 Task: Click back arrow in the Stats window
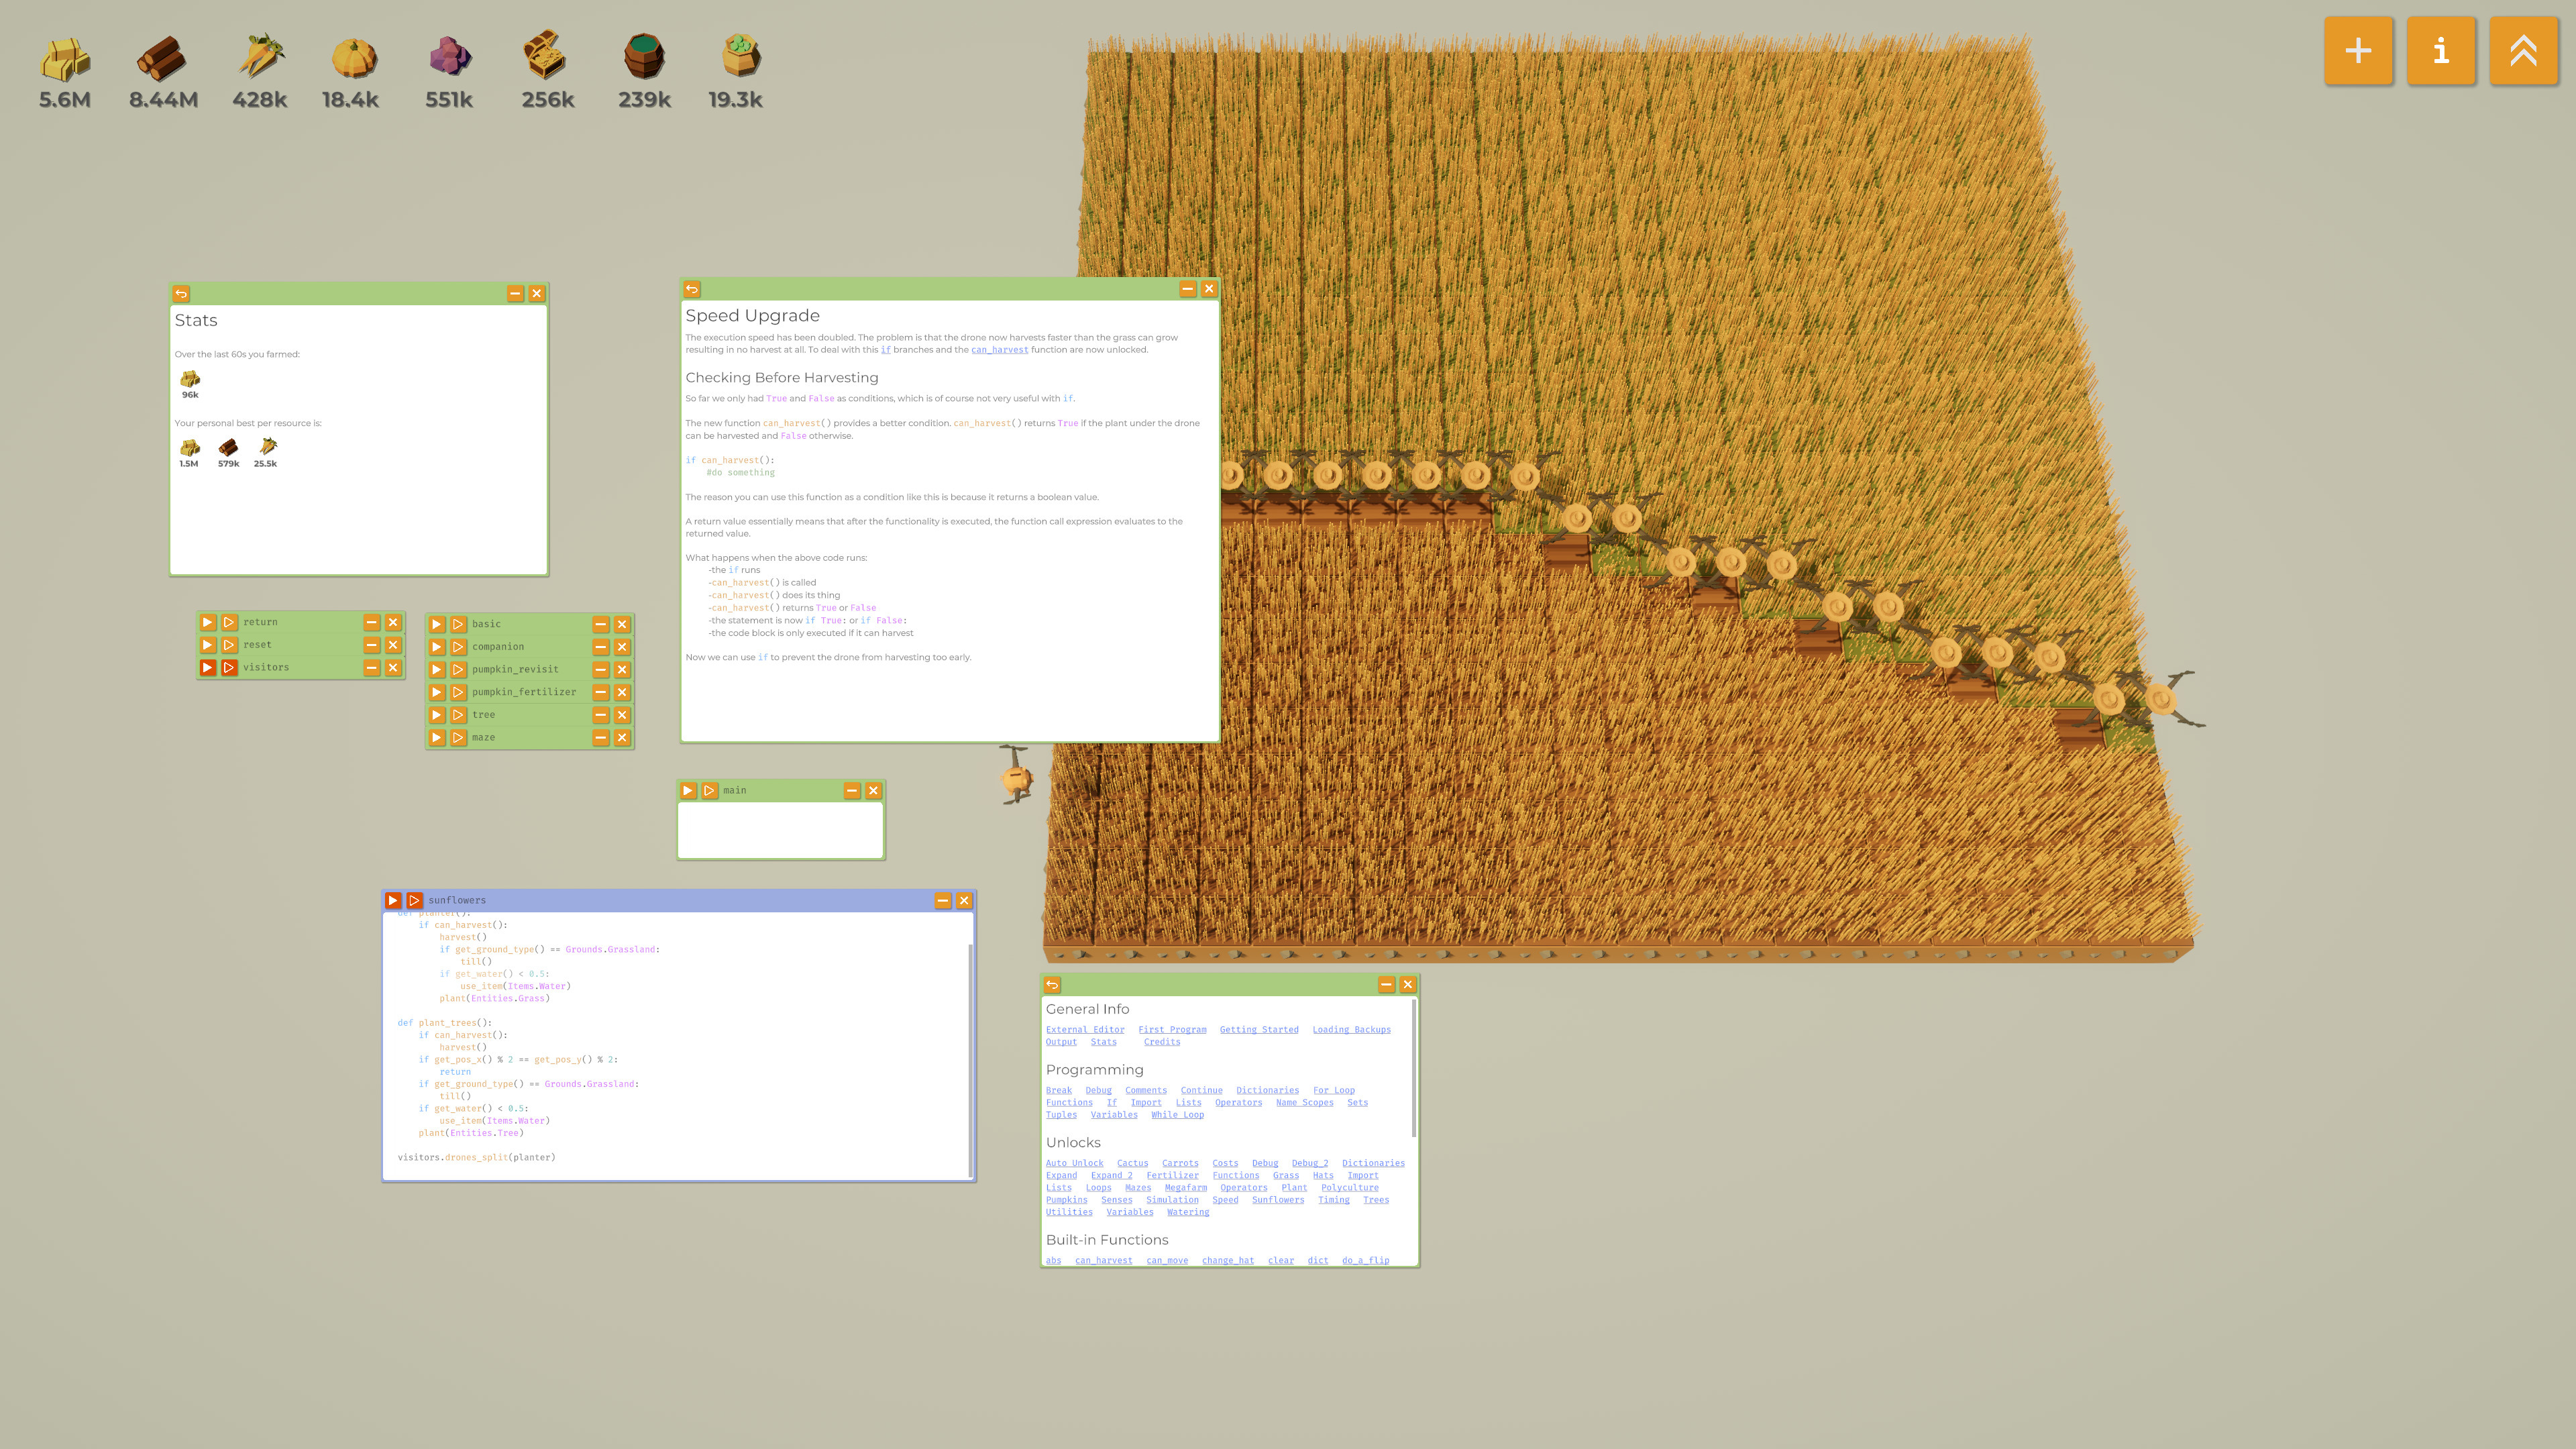pos(181,294)
